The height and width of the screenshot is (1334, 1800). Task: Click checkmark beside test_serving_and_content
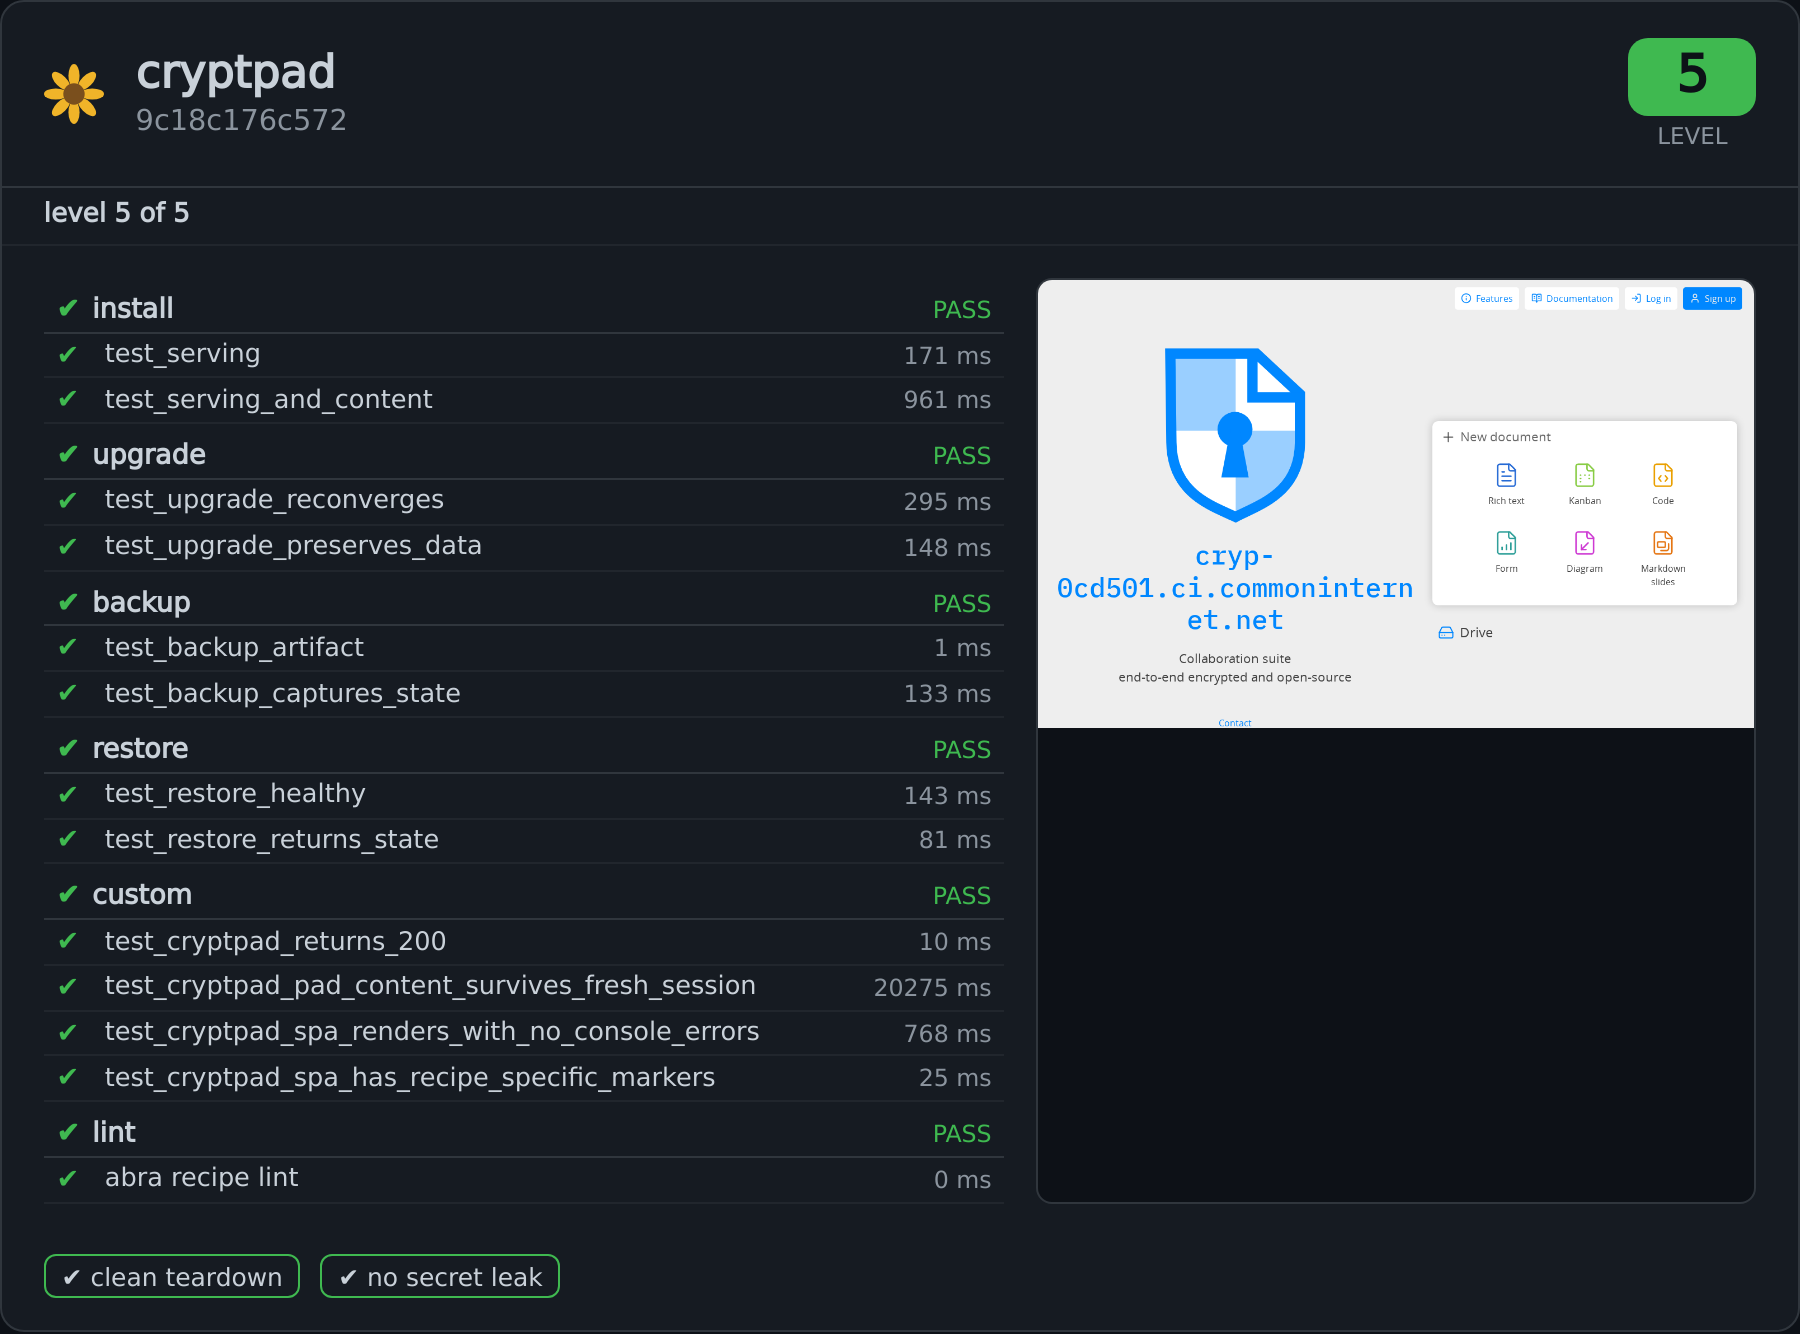tap(68, 399)
